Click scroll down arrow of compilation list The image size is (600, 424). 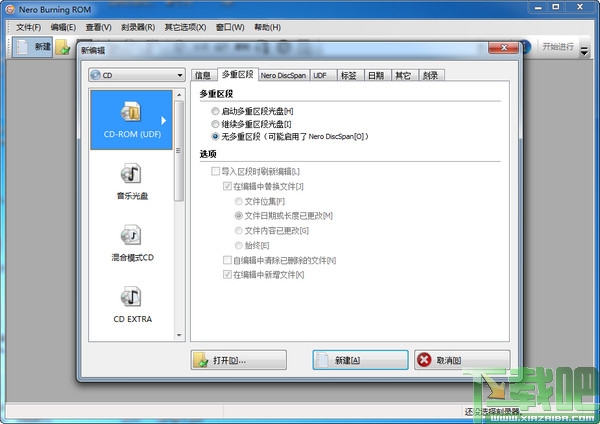(x=179, y=336)
